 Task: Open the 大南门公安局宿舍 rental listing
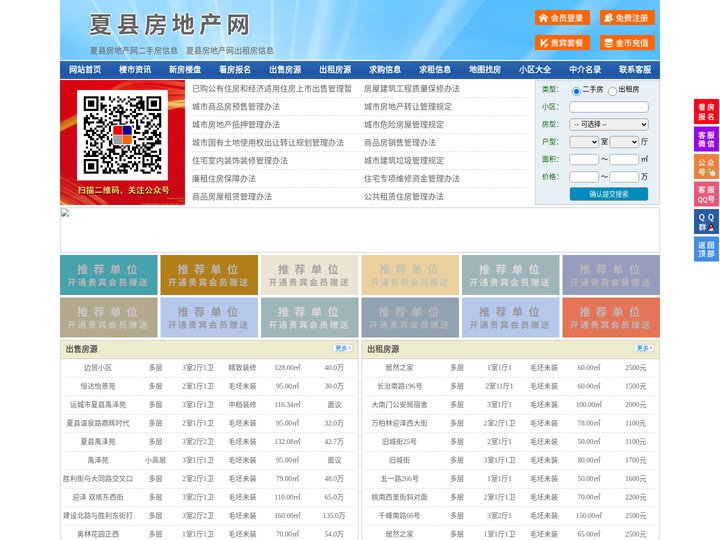[399, 405]
